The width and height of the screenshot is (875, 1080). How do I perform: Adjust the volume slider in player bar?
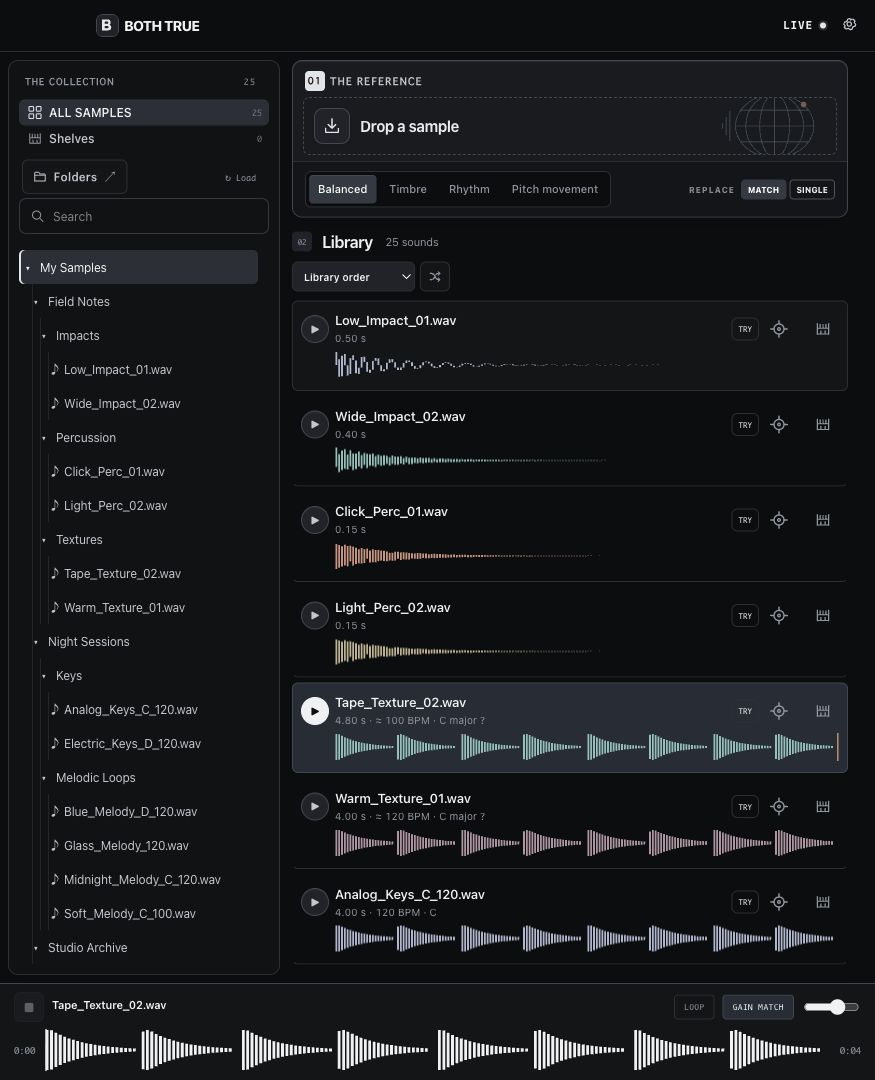831,1007
